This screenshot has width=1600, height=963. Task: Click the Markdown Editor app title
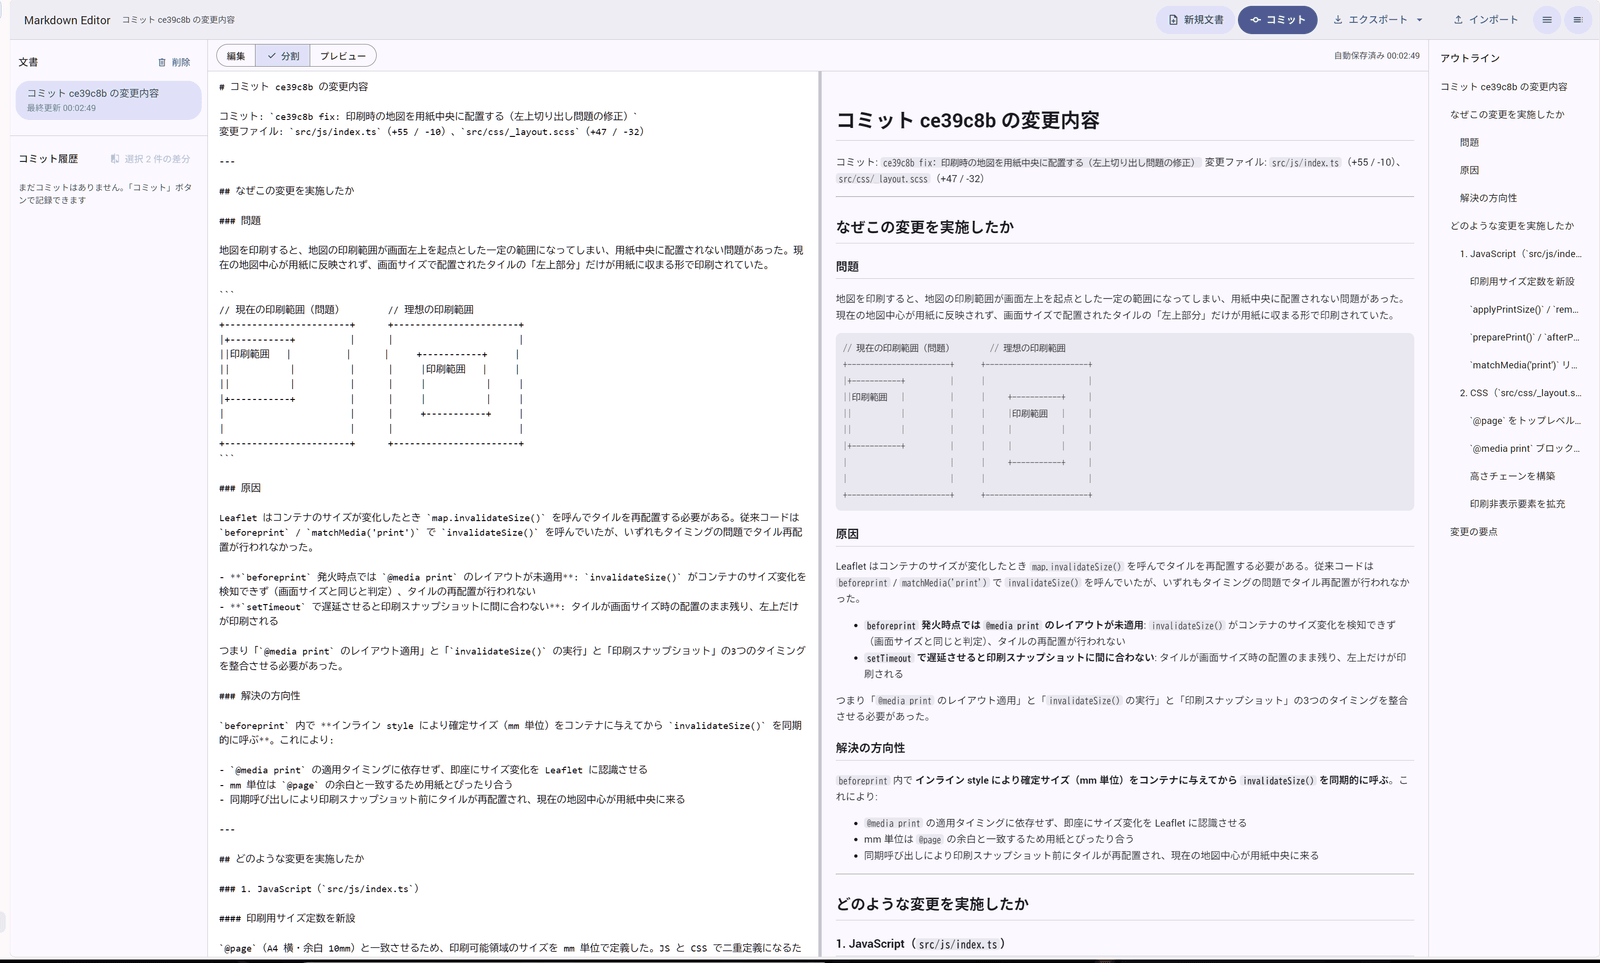(67, 20)
